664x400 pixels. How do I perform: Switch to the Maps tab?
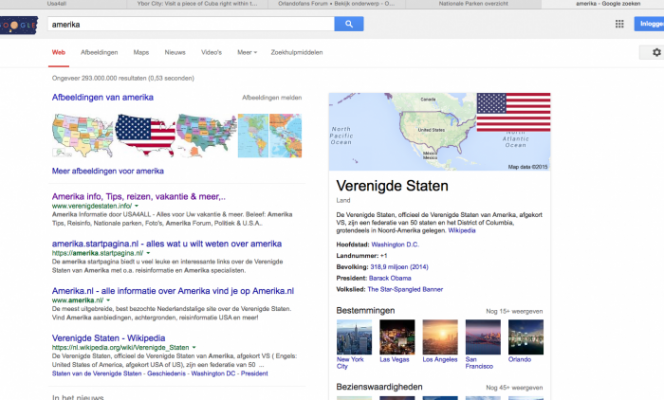click(x=141, y=52)
